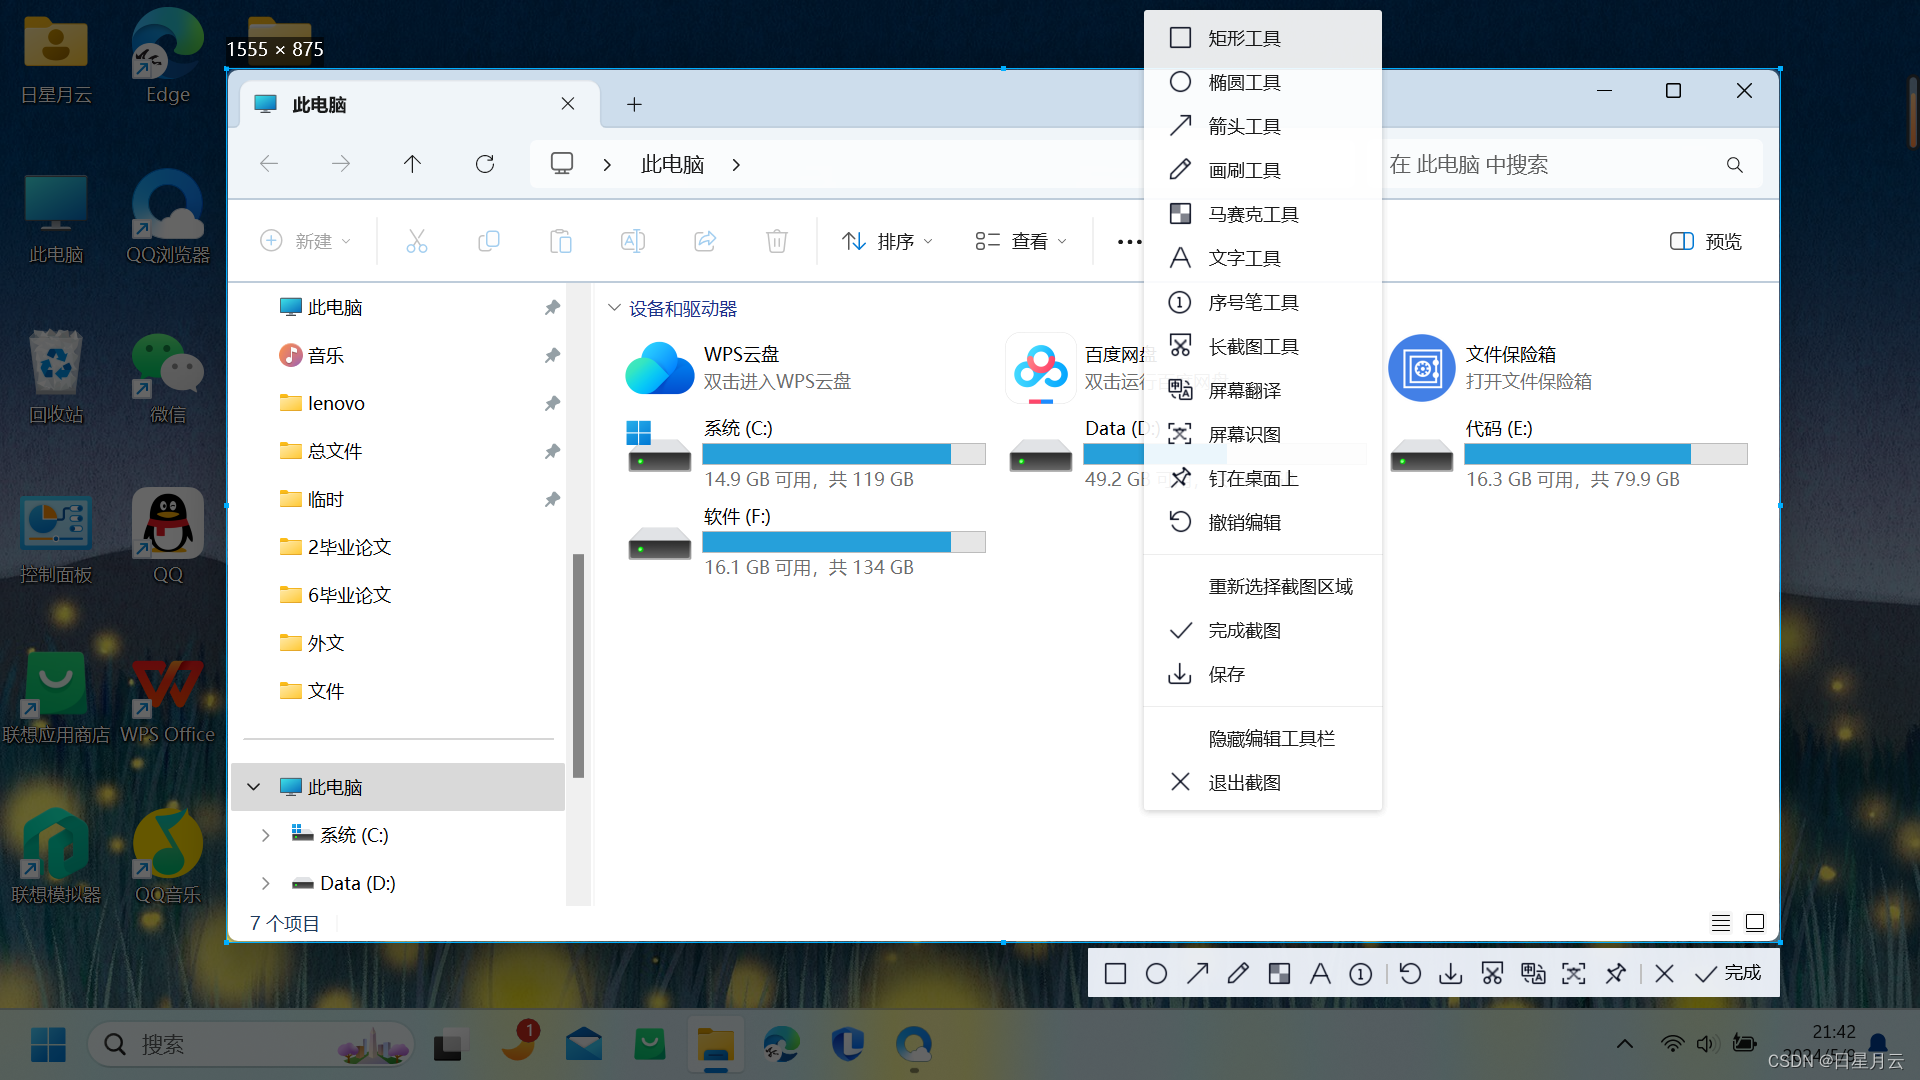Switch to details view in status bar

[1720, 923]
